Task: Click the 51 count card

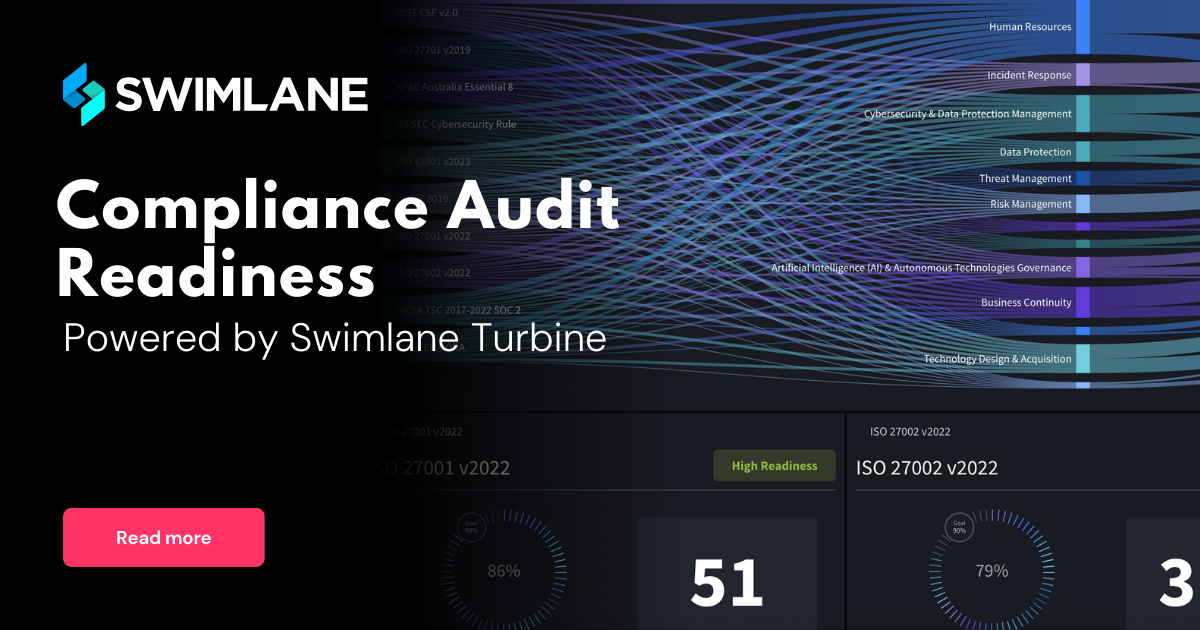Action: pyautogui.click(x=727, y=574)
